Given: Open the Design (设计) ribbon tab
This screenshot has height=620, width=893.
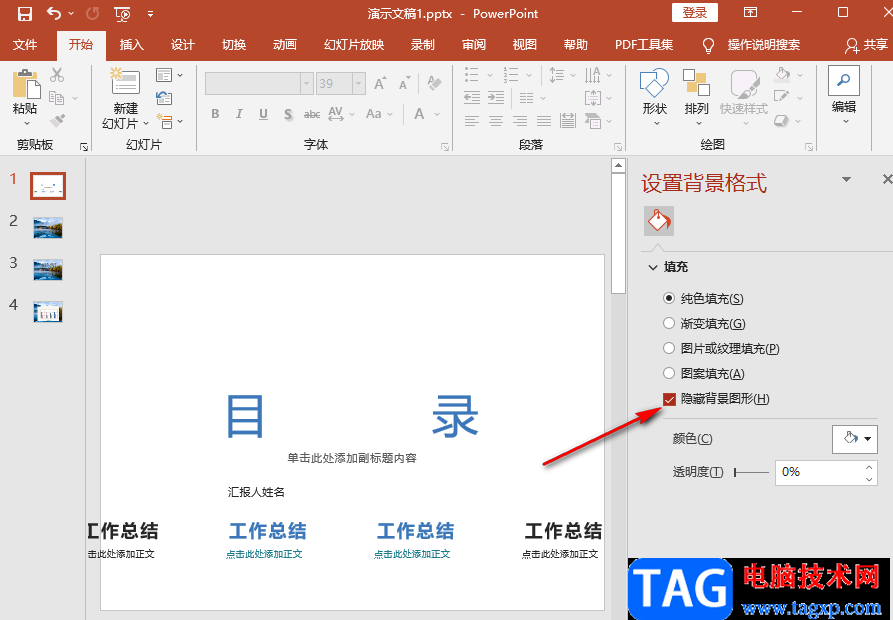Looking at the screenshot, I should coord(183,45).
